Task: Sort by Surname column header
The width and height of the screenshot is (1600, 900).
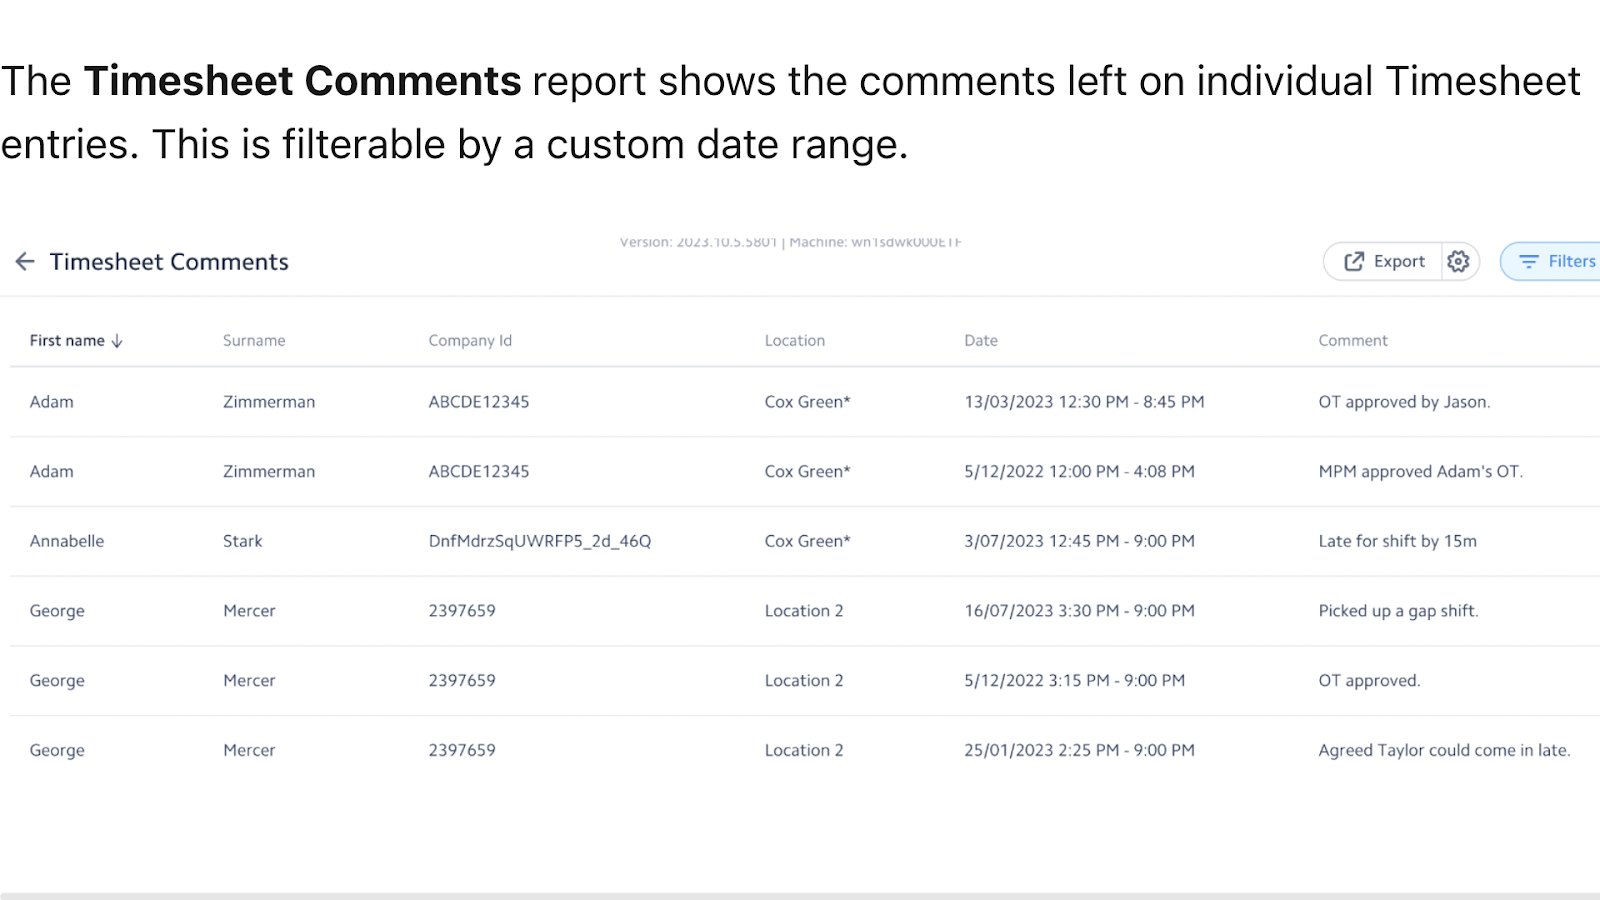Action: 254,341
